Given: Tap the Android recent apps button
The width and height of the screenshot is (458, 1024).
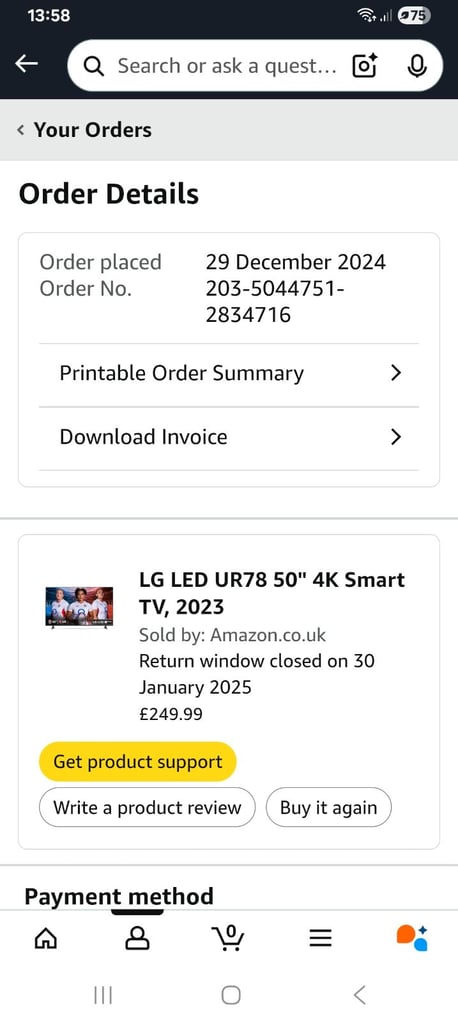Looking at the screenshot, I should pos(103,995).
